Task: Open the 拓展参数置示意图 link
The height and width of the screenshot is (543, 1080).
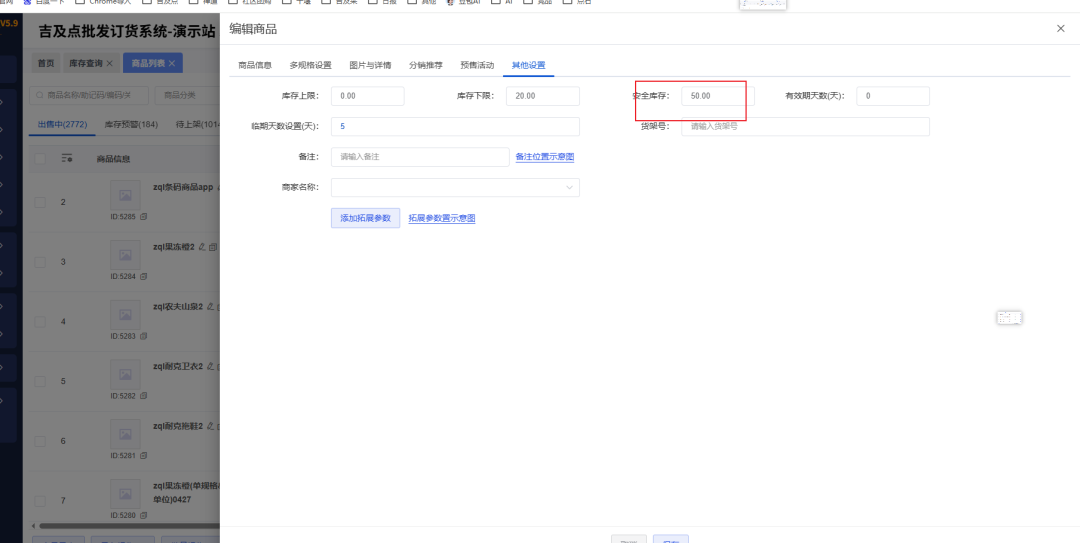Action: click(442, 218)
